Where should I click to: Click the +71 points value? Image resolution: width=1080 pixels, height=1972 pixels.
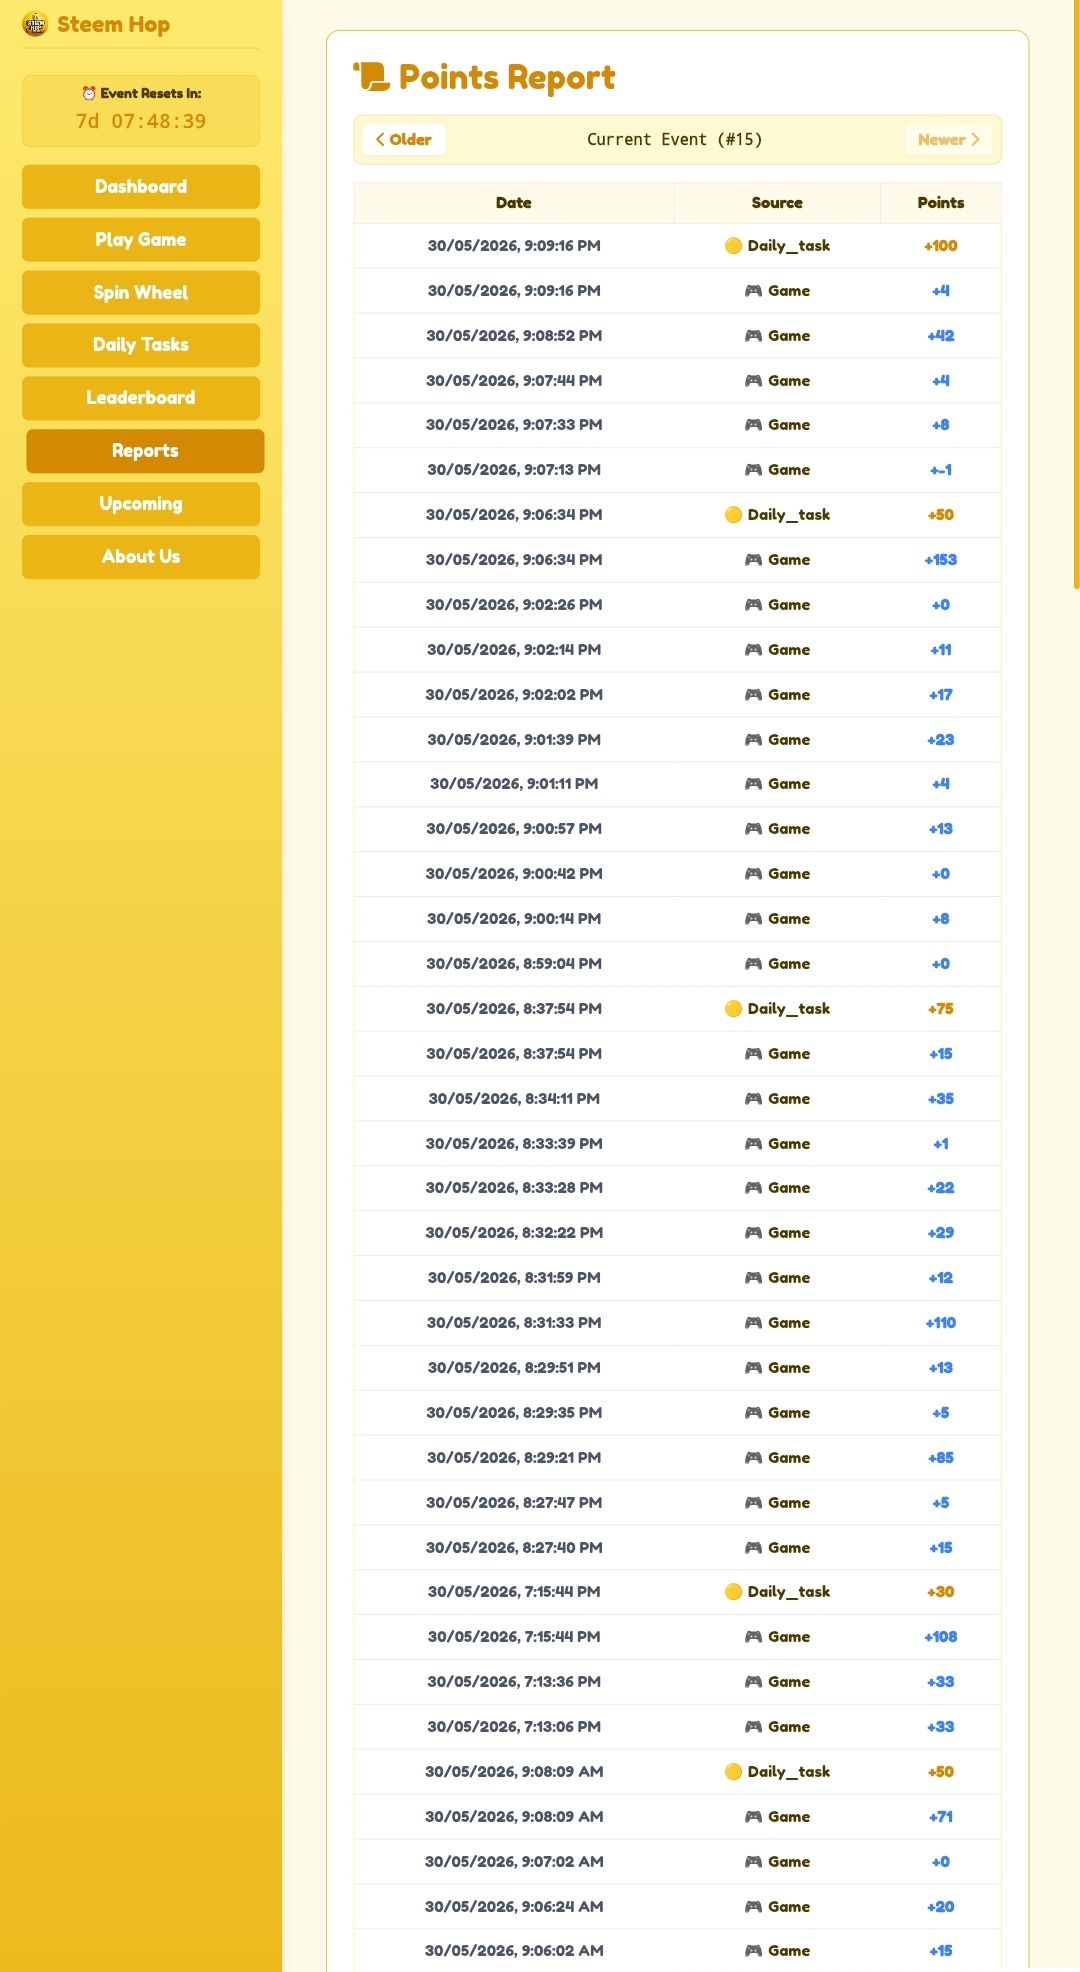941,1817
